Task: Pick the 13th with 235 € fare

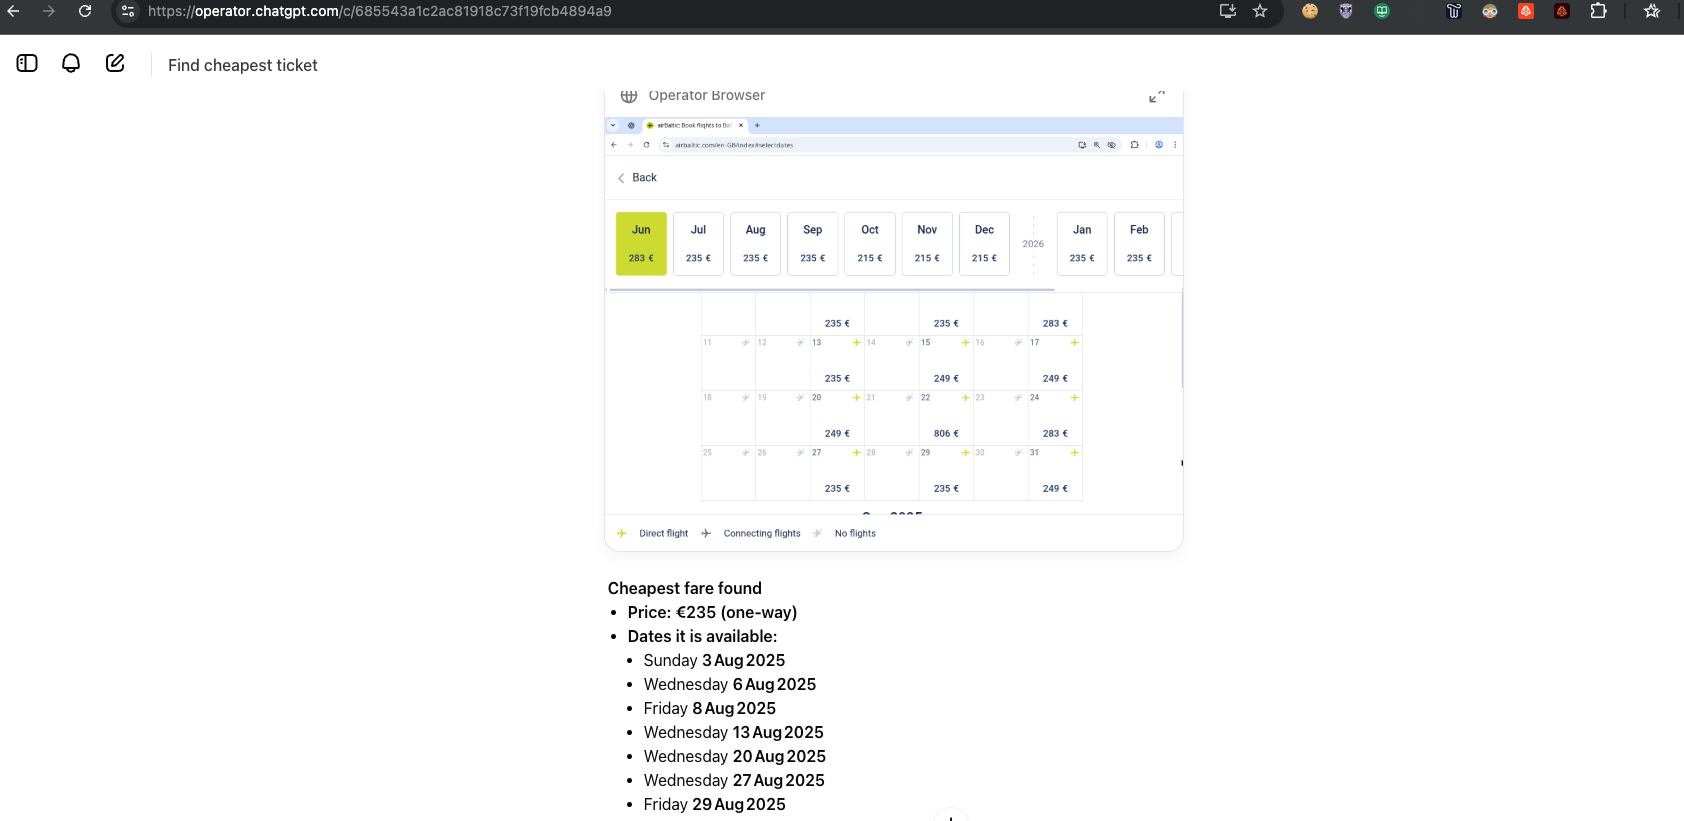Action: click(x=837, y=363)
